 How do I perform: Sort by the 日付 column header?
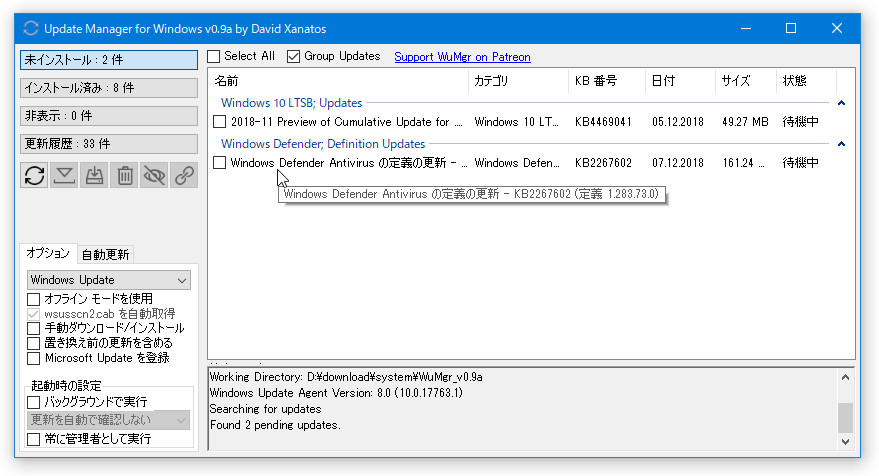tap(681, 81)
